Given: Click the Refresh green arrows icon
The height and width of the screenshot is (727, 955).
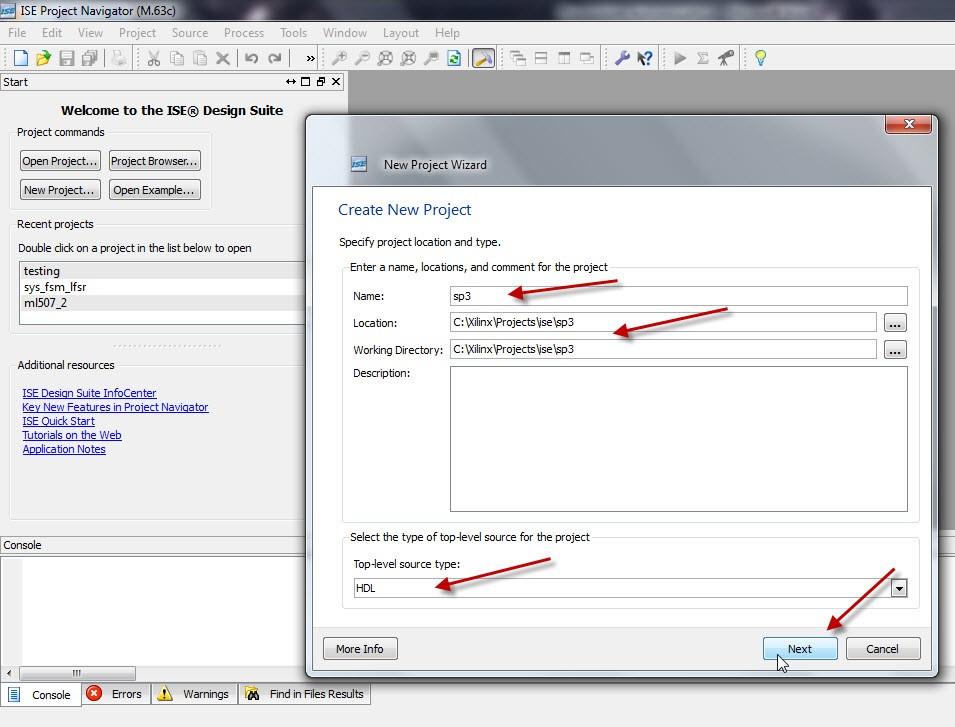Looking at the screenshot, I should (x=454, y=58).
